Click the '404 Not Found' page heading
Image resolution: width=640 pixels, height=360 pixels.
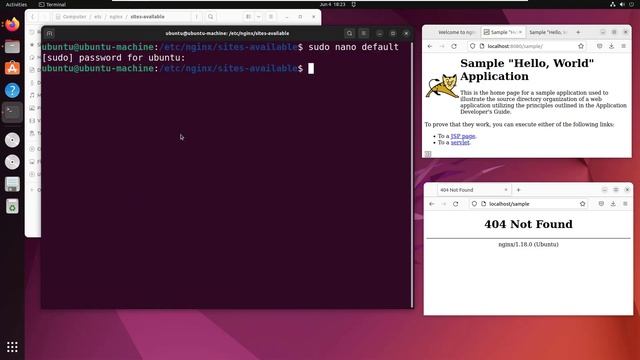point(528,224)
